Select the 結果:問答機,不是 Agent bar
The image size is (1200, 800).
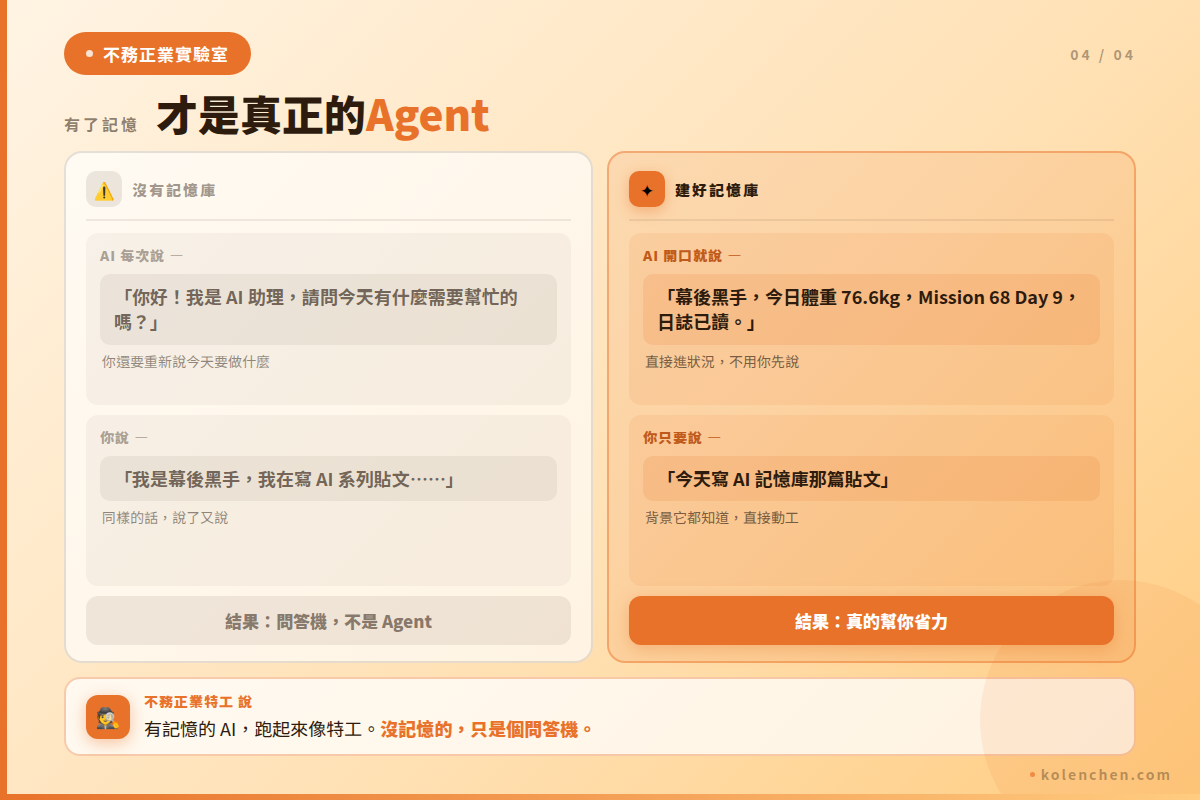coord(328,621)
